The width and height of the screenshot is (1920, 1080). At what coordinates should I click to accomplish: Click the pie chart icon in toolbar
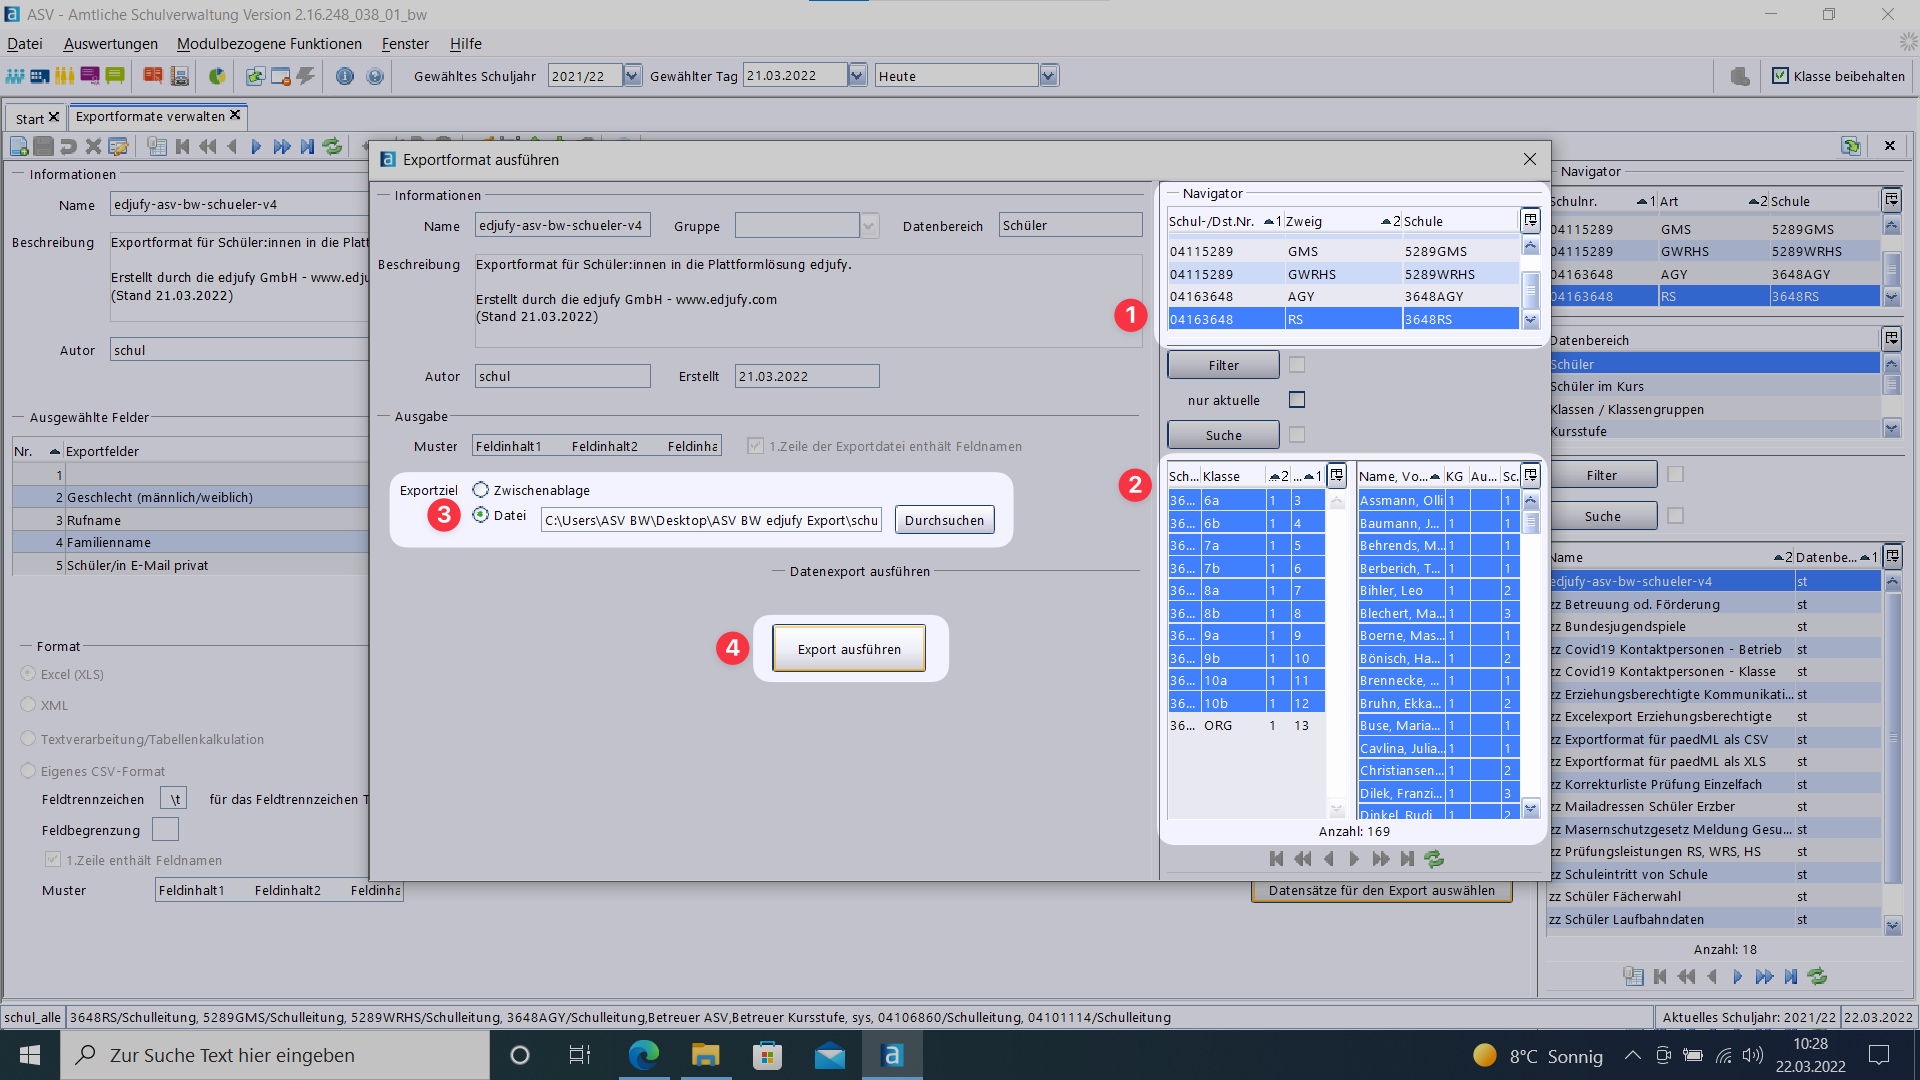[216, 76]
